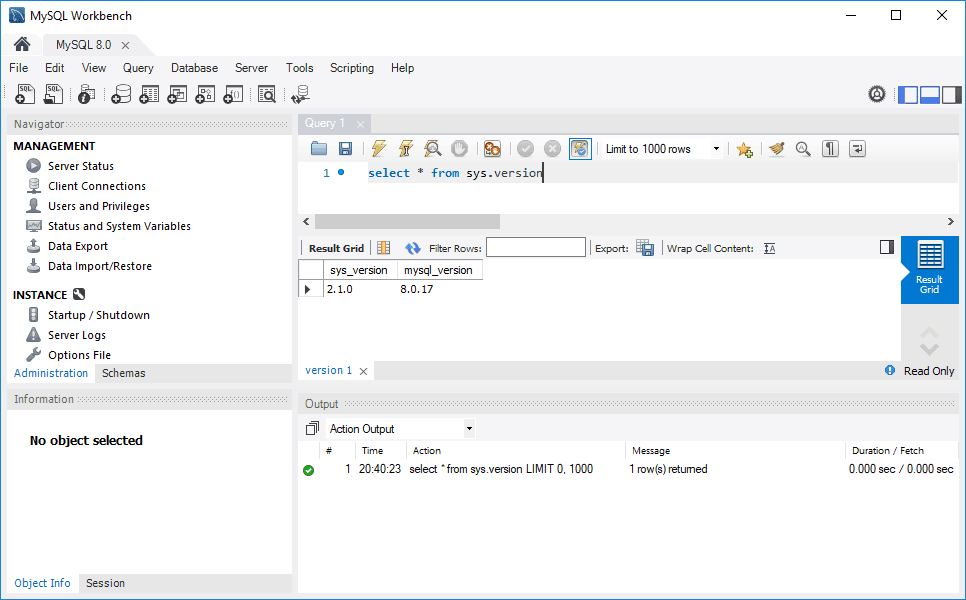Open the Workbench preferences gear icon

877,94
